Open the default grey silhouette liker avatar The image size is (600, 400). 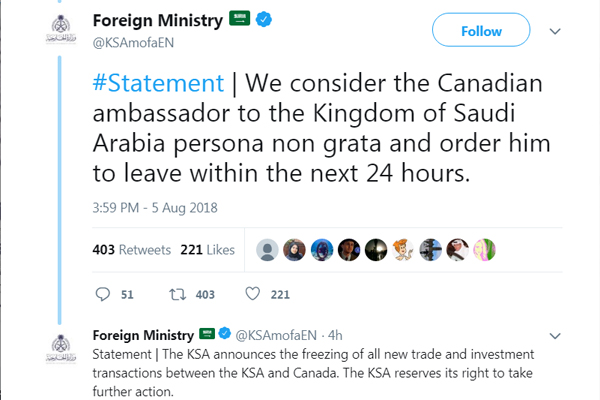pyautogui.click(x=268, y=249)
